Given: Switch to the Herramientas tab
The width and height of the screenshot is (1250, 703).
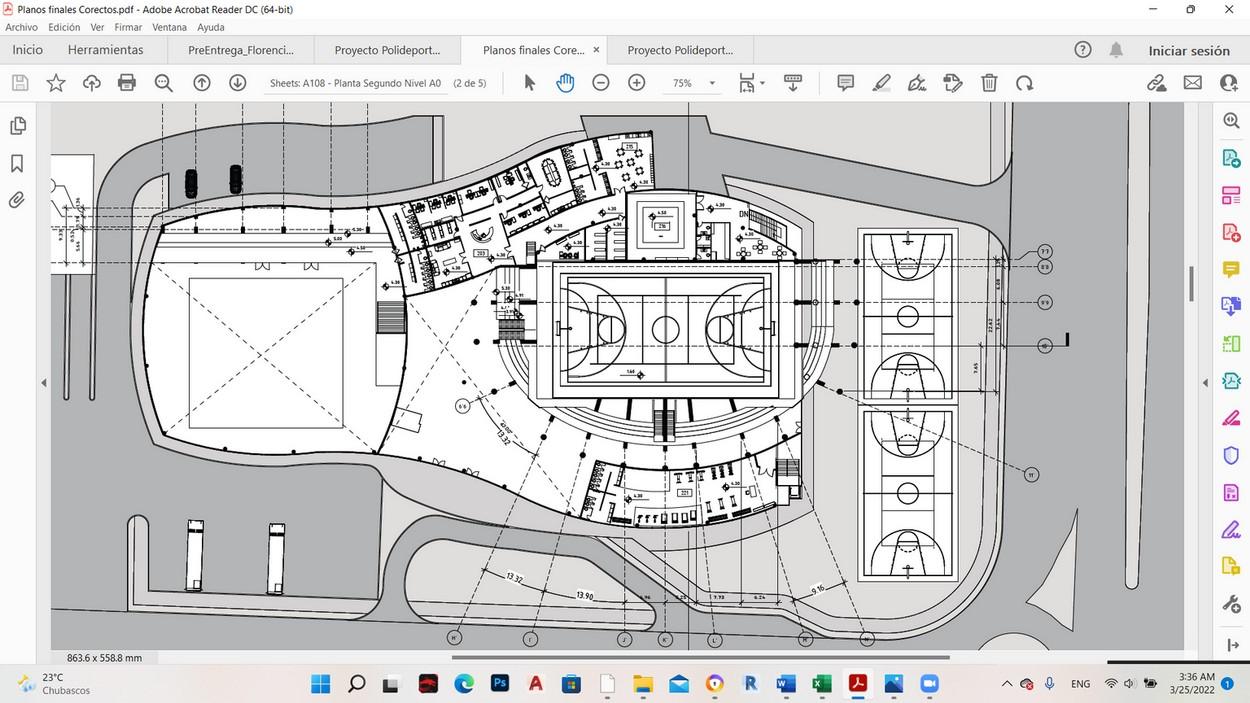Looking at the screenshot, I should [105, 50].
